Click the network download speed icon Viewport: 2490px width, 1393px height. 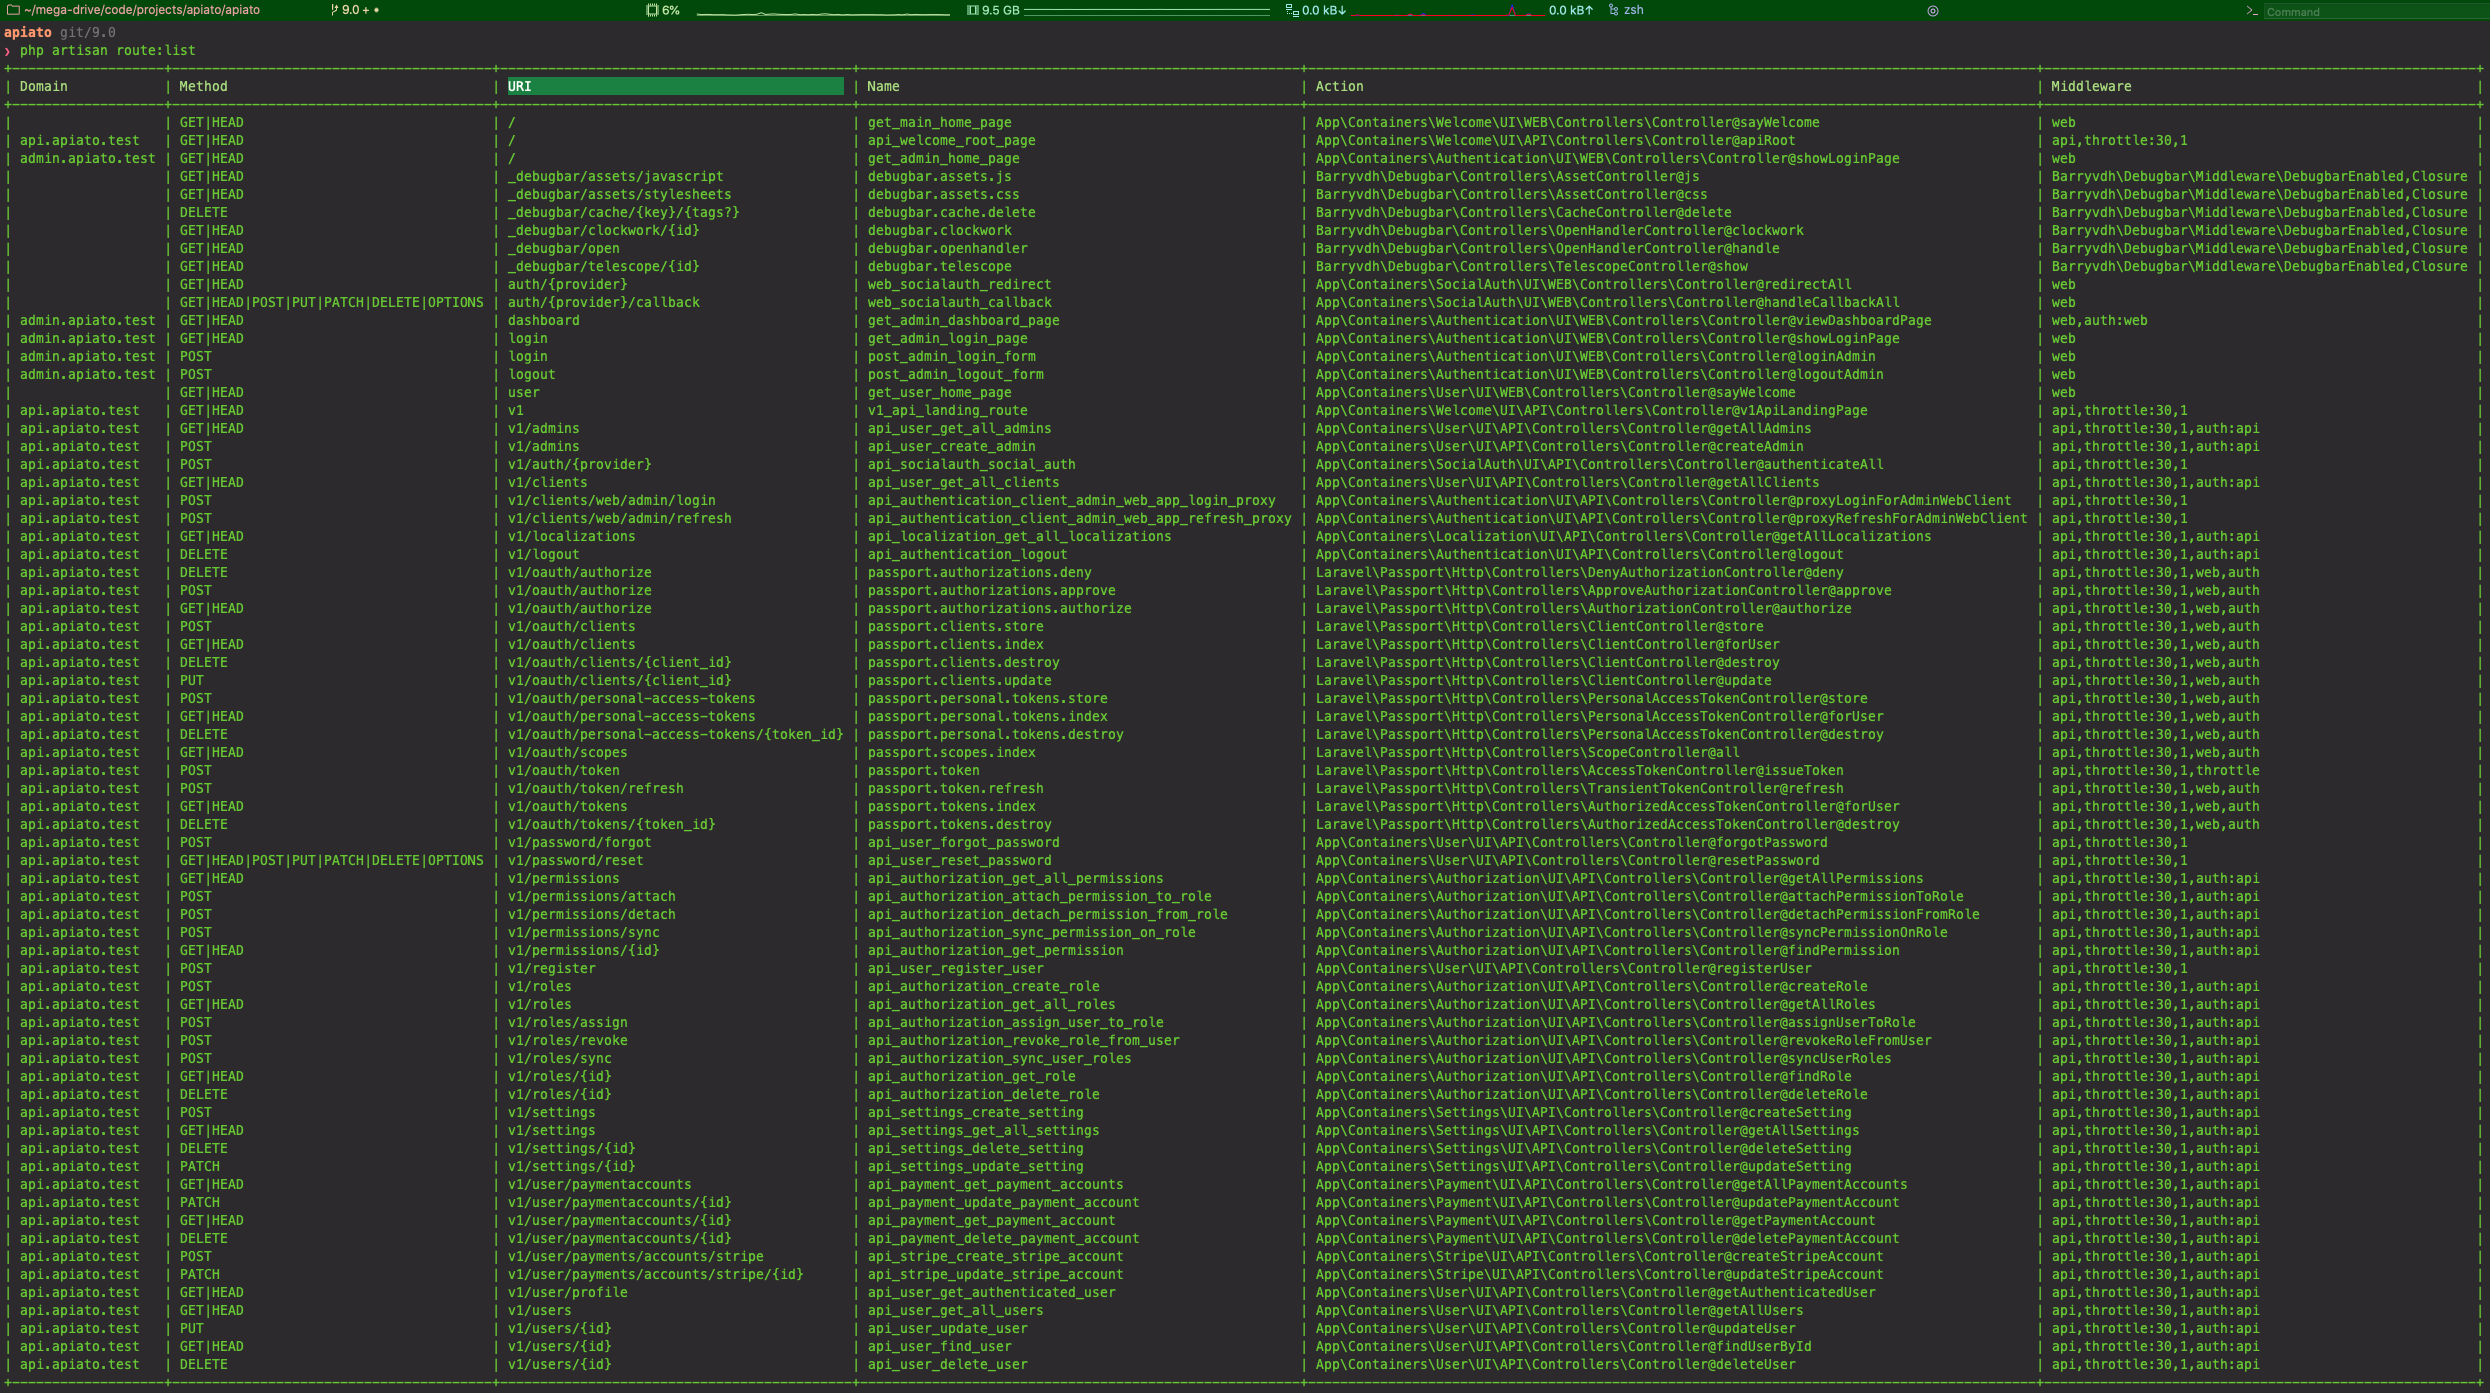pos(1292,10)
